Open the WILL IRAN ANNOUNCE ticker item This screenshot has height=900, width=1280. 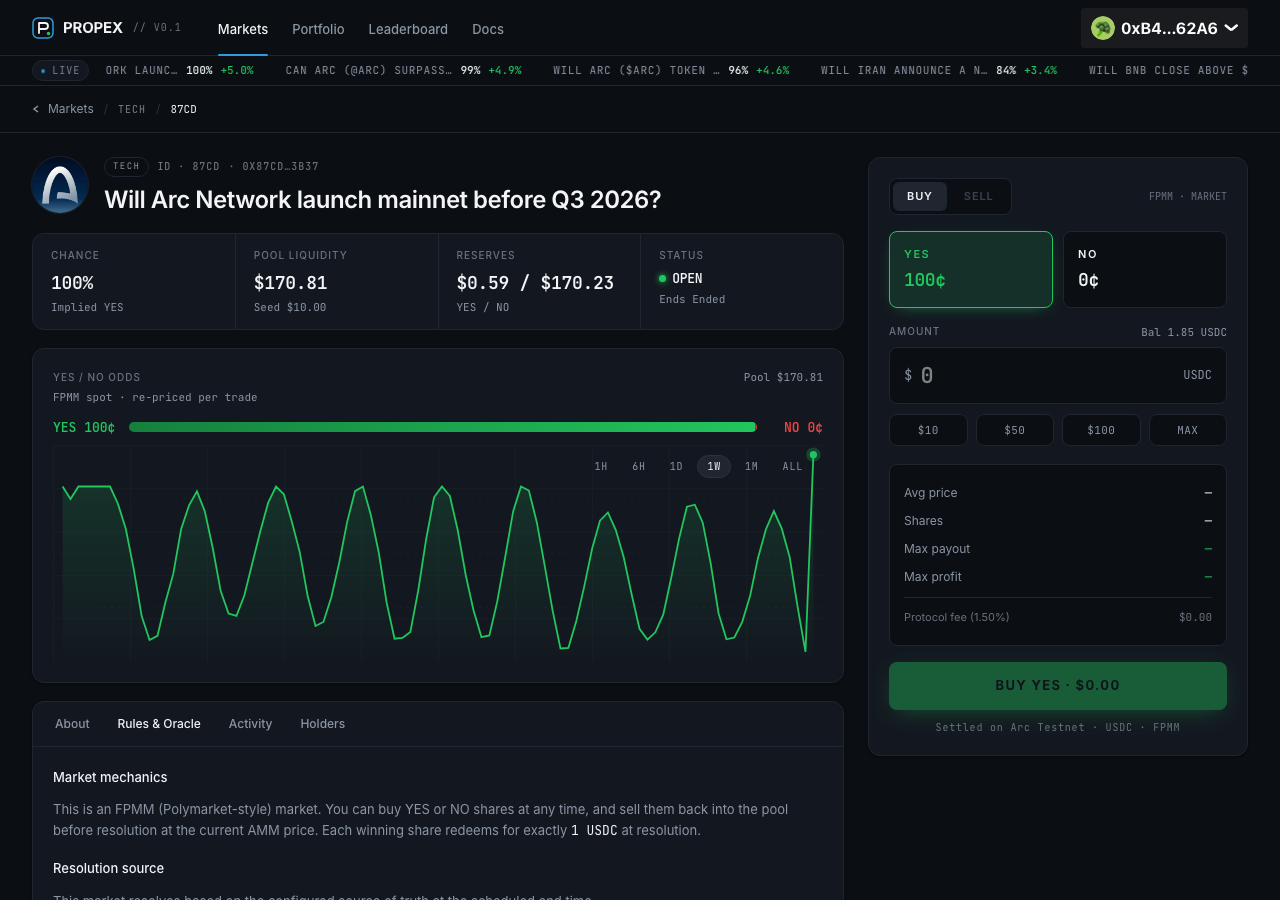[939, 71]
